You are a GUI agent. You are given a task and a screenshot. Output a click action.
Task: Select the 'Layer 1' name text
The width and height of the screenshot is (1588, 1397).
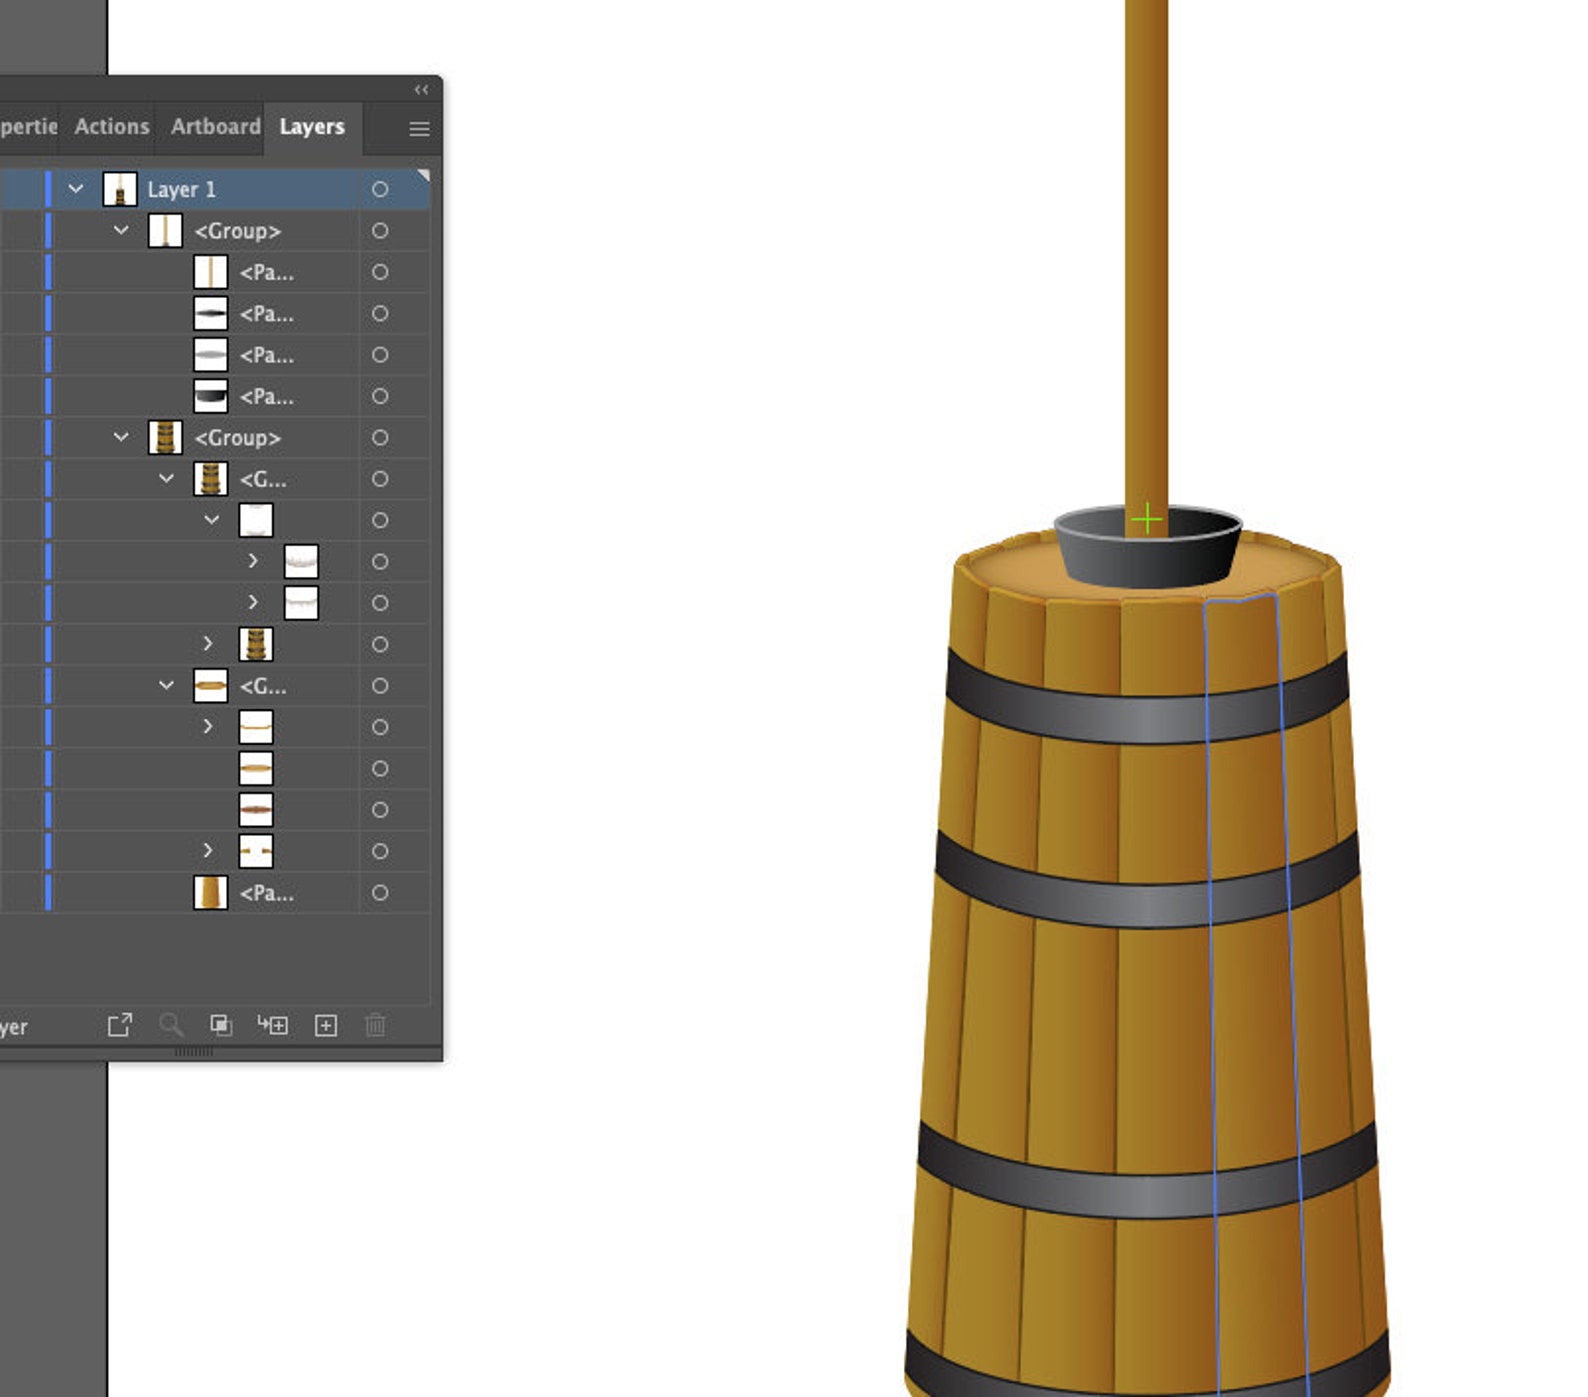click(182, 189)
